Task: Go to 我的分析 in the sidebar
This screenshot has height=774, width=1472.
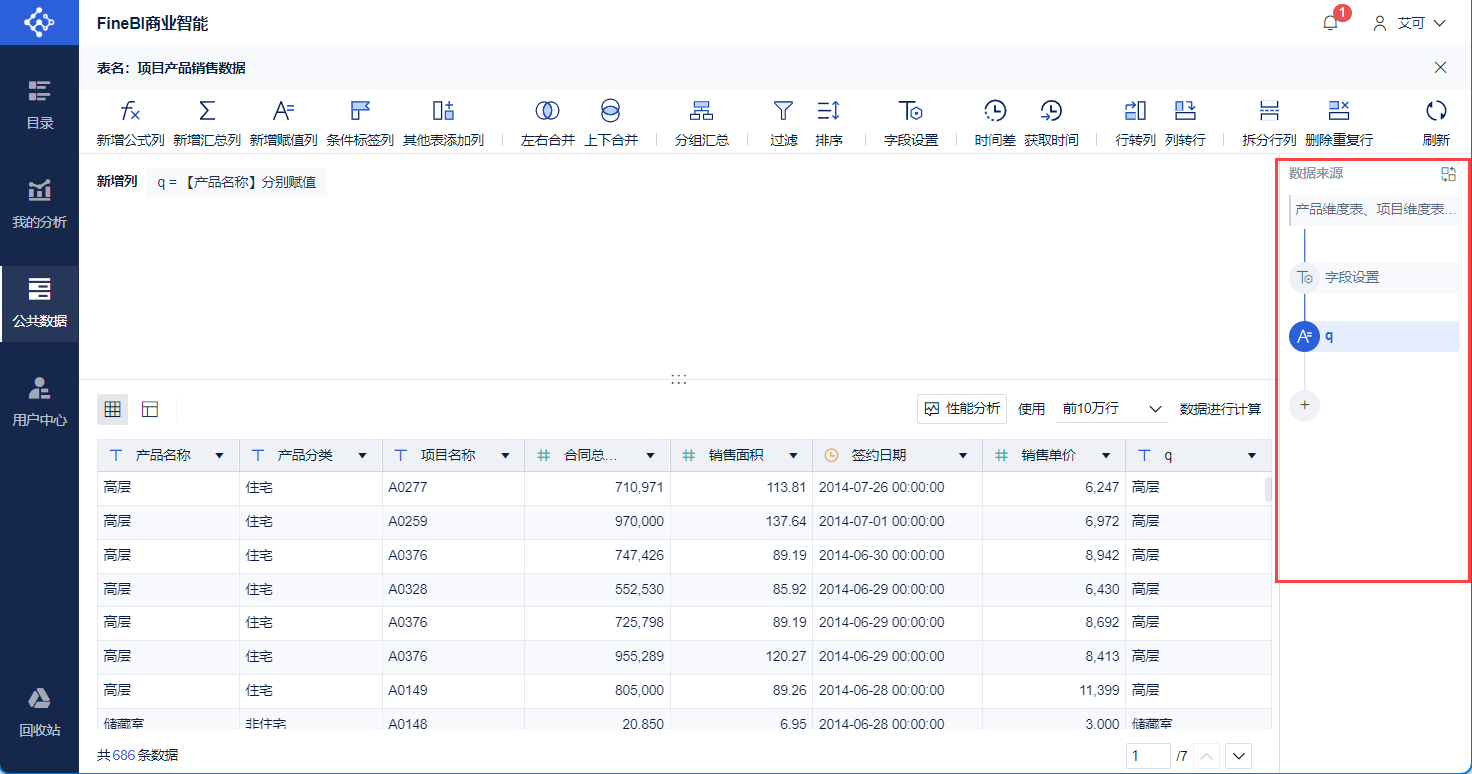Action: 39,204
